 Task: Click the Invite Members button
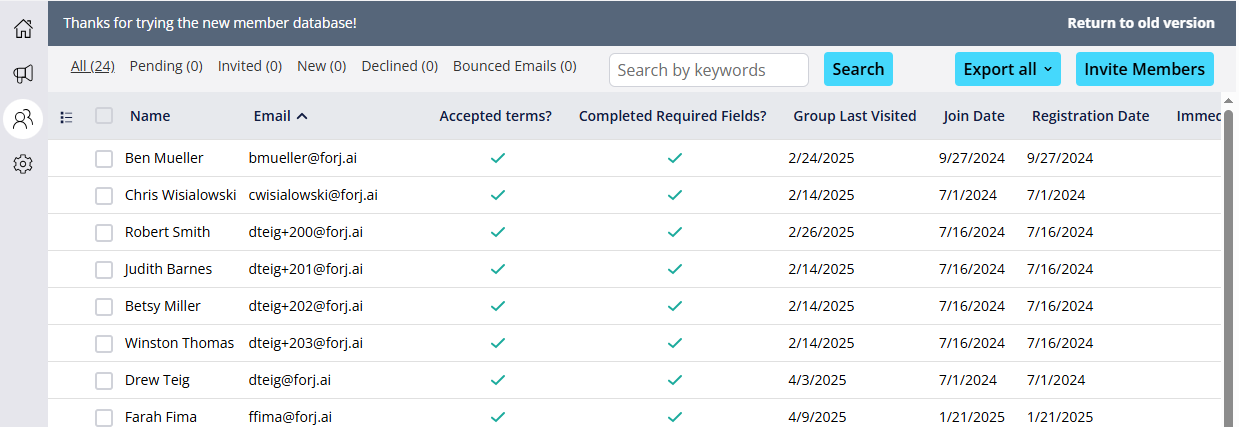[x=1145, y=69]
